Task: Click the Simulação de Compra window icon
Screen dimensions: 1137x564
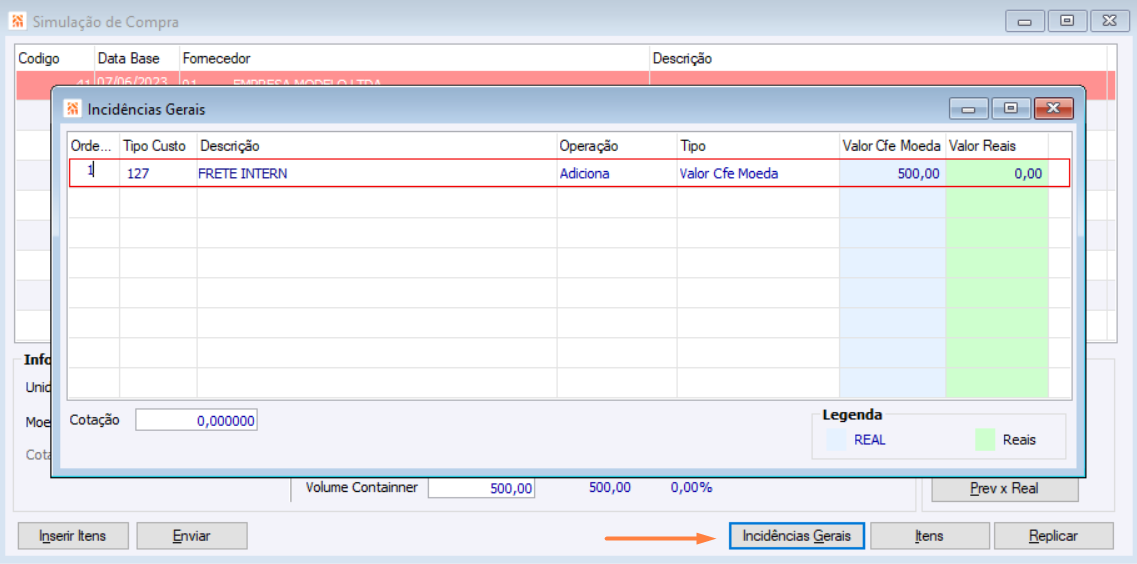Action: tap(17, 22)
